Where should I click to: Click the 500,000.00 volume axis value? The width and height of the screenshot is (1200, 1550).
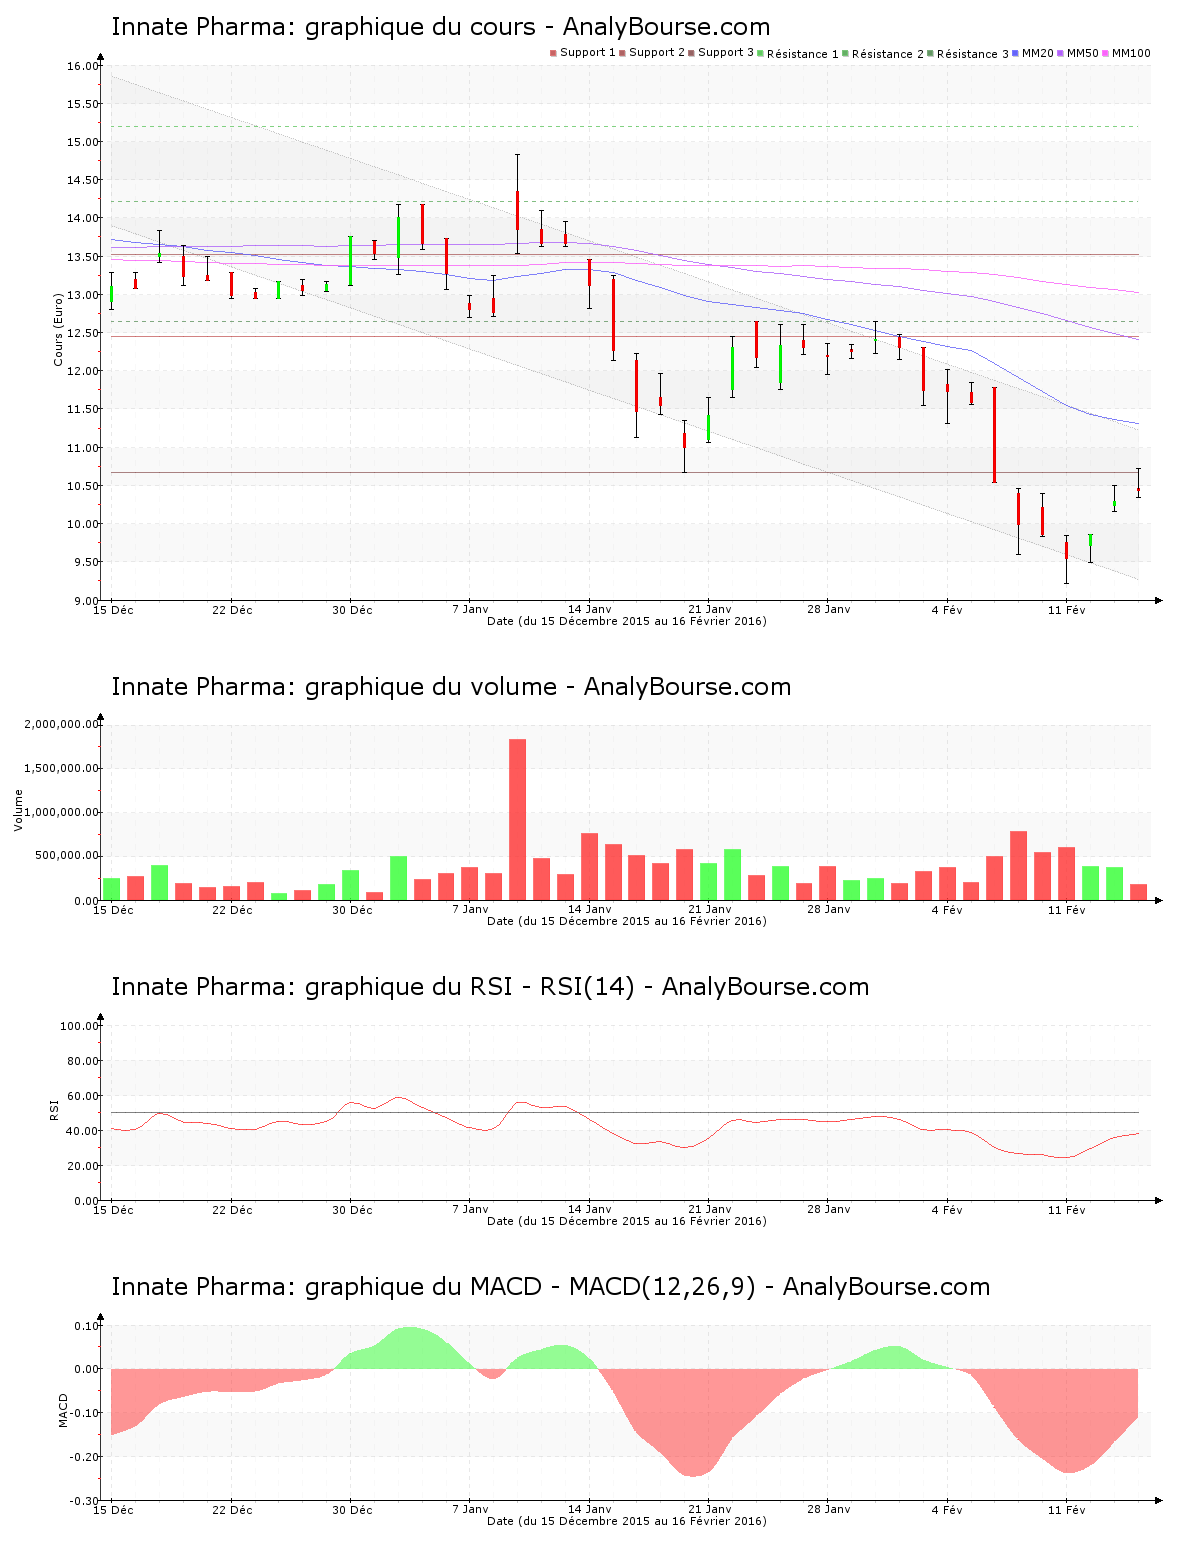[x=68, y=856]
